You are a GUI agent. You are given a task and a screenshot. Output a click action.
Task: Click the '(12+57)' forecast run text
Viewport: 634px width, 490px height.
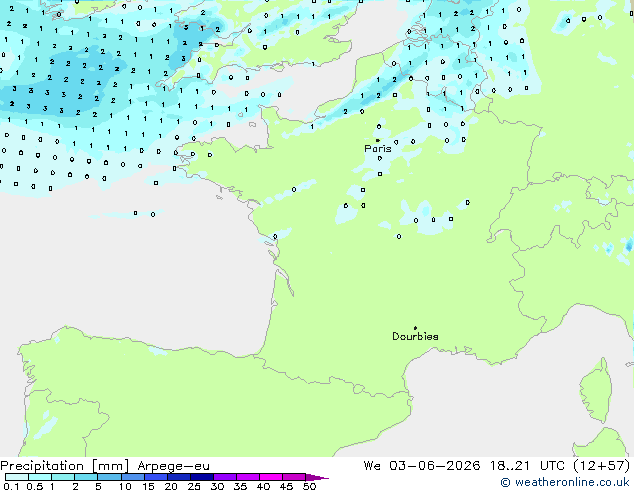(x=602, y=466)
